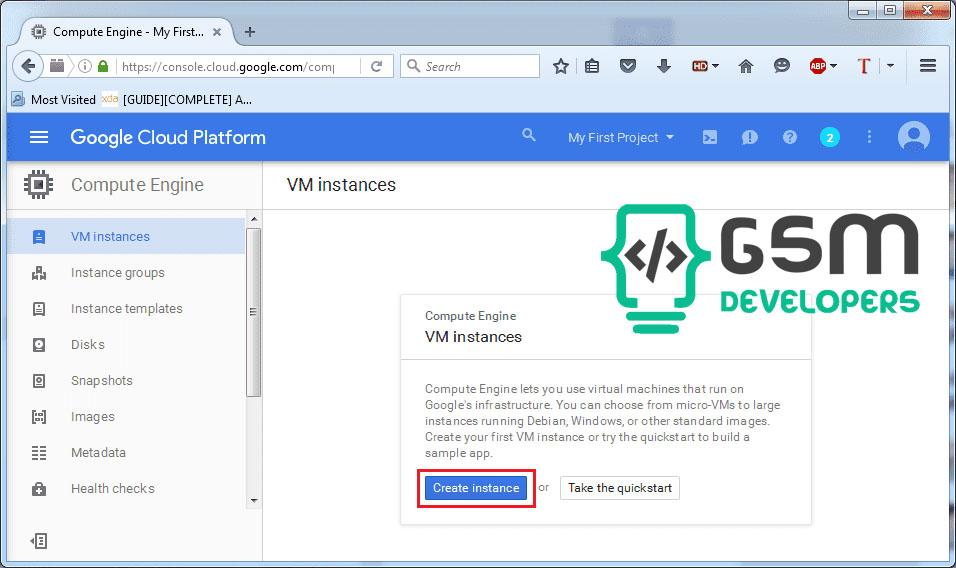Click the browser Search field

coord(470,66)
